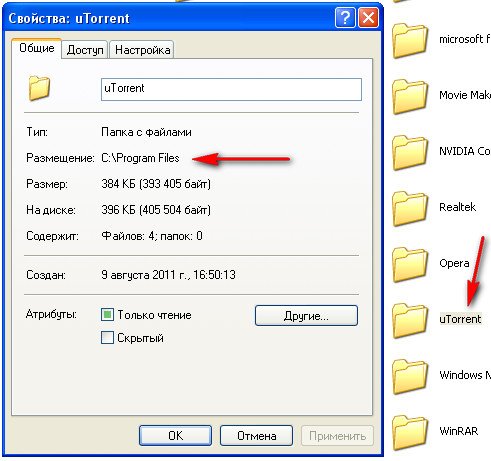The width and height of the screenshot is (491, 461).
Task: Open the Настройка tab
Action: coord(142,50)
